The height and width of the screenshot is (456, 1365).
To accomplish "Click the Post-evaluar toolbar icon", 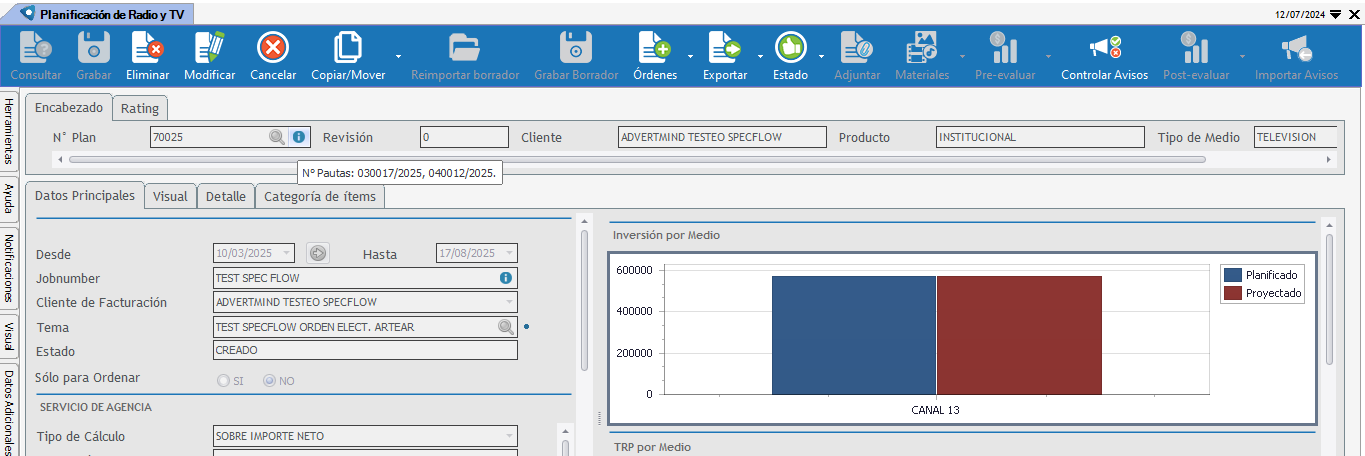I will click(1195, 47).
